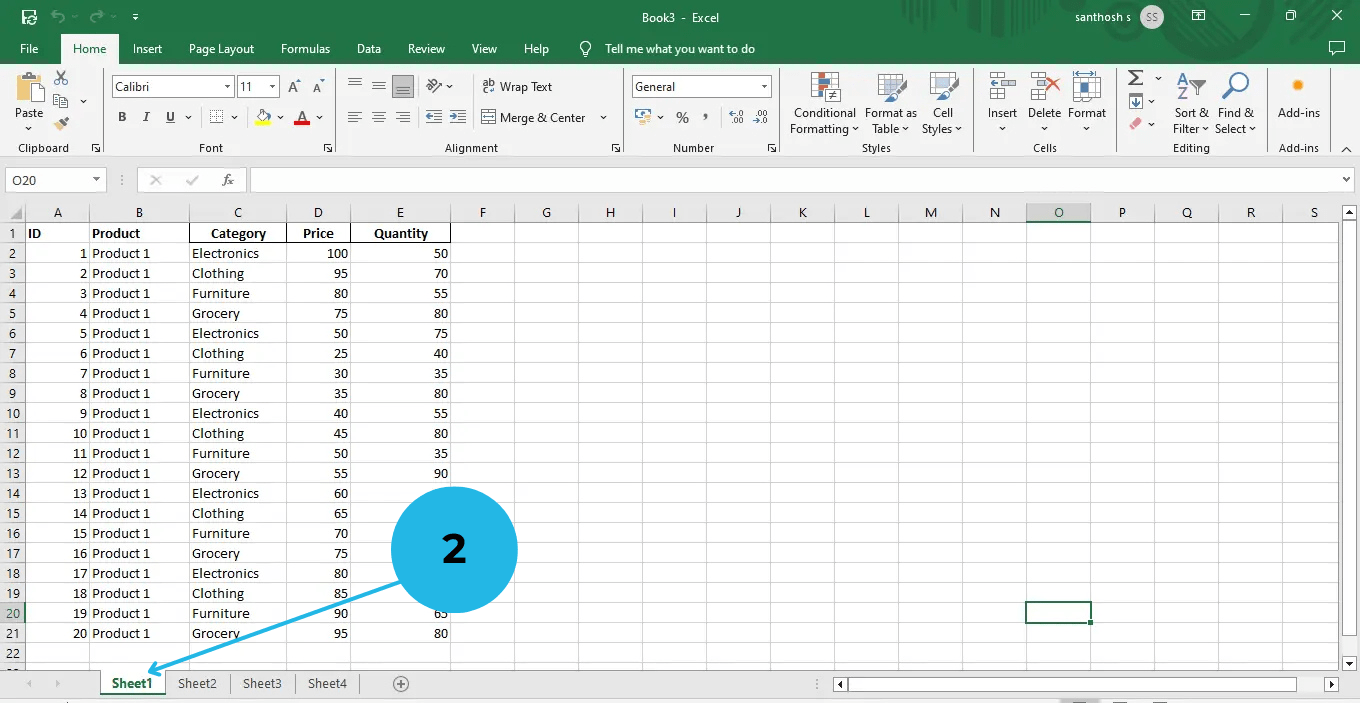Viewport: 1360px width, 703px height.
Task: Expand the Font Size dropdown
Action: [273, 86]
